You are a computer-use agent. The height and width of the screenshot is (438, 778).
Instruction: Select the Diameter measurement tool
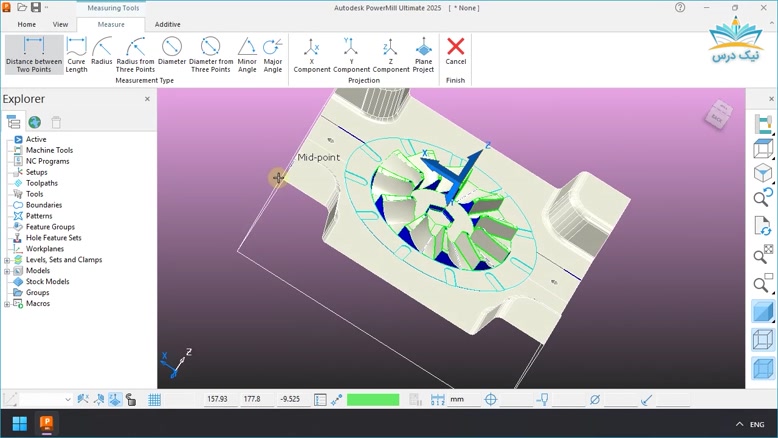(172, 55)
